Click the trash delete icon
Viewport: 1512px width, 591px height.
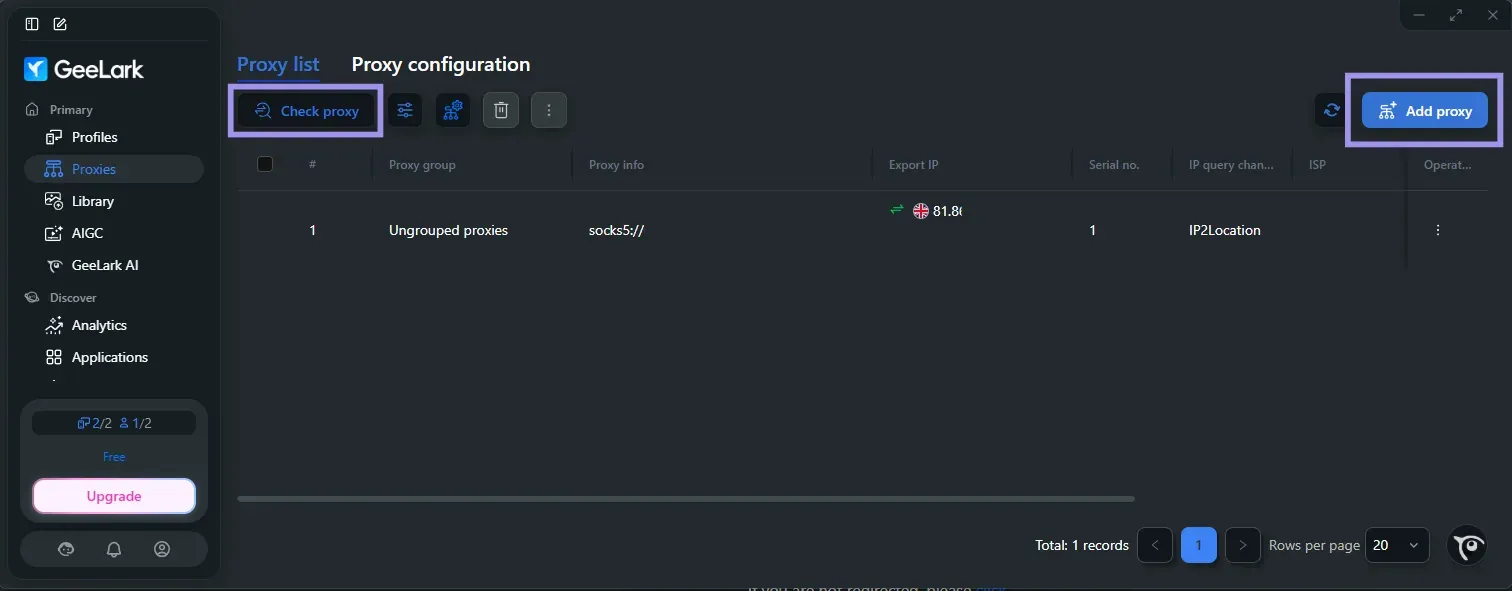click(x=501, y=111)
